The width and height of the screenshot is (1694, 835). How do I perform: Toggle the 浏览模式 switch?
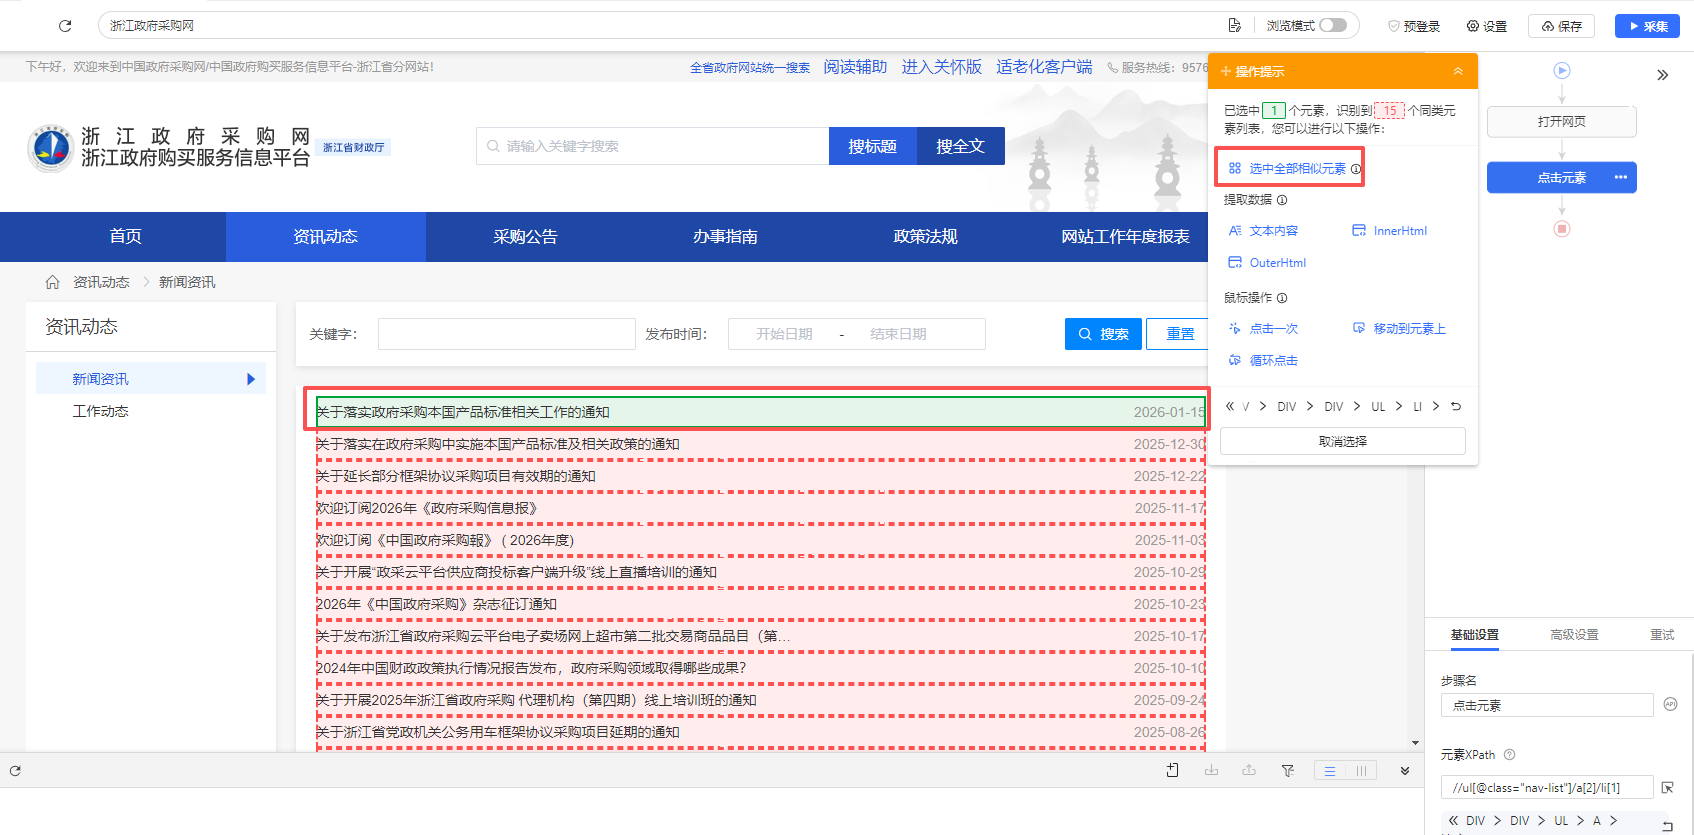click(1333, 25)
